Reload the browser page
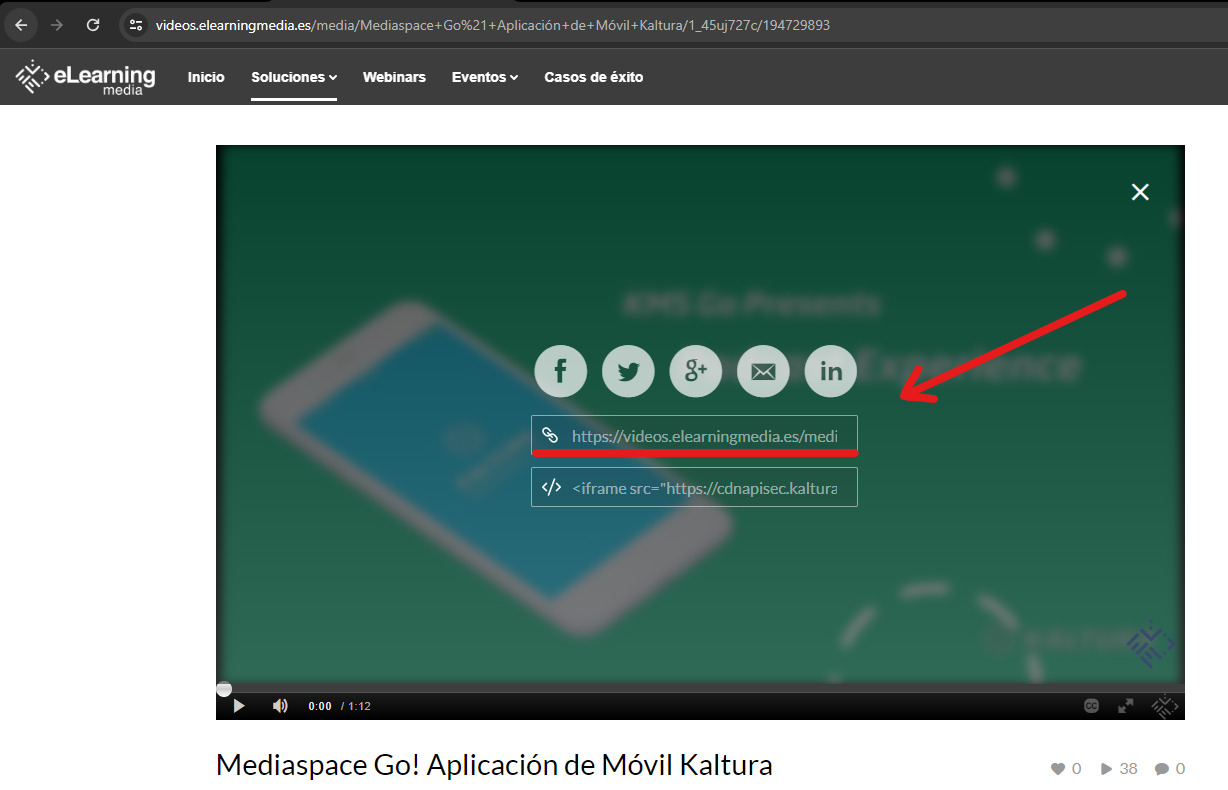Screen dimensions: 1228x790 click(x=93, y=25)
